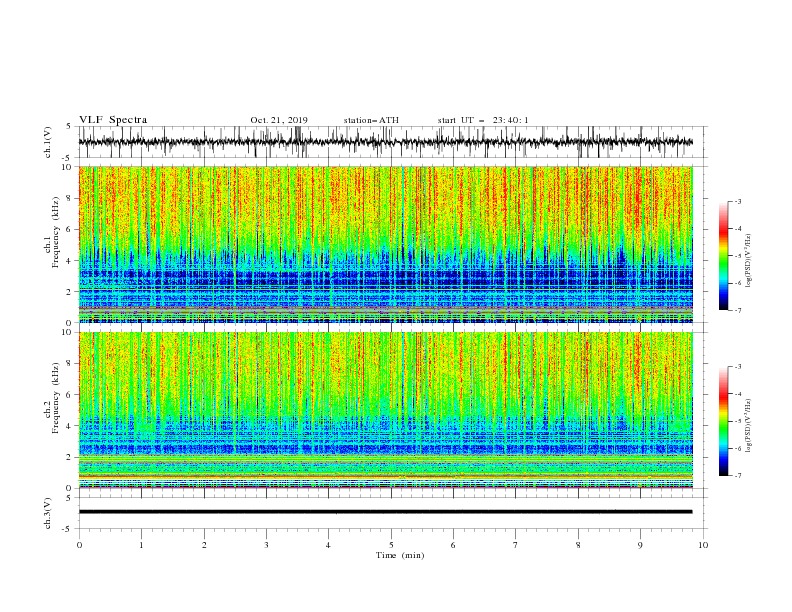Click the ch.2 spectrogram color scale bar
The width and height of the screenshot is (792, 612).
[723, 421]
